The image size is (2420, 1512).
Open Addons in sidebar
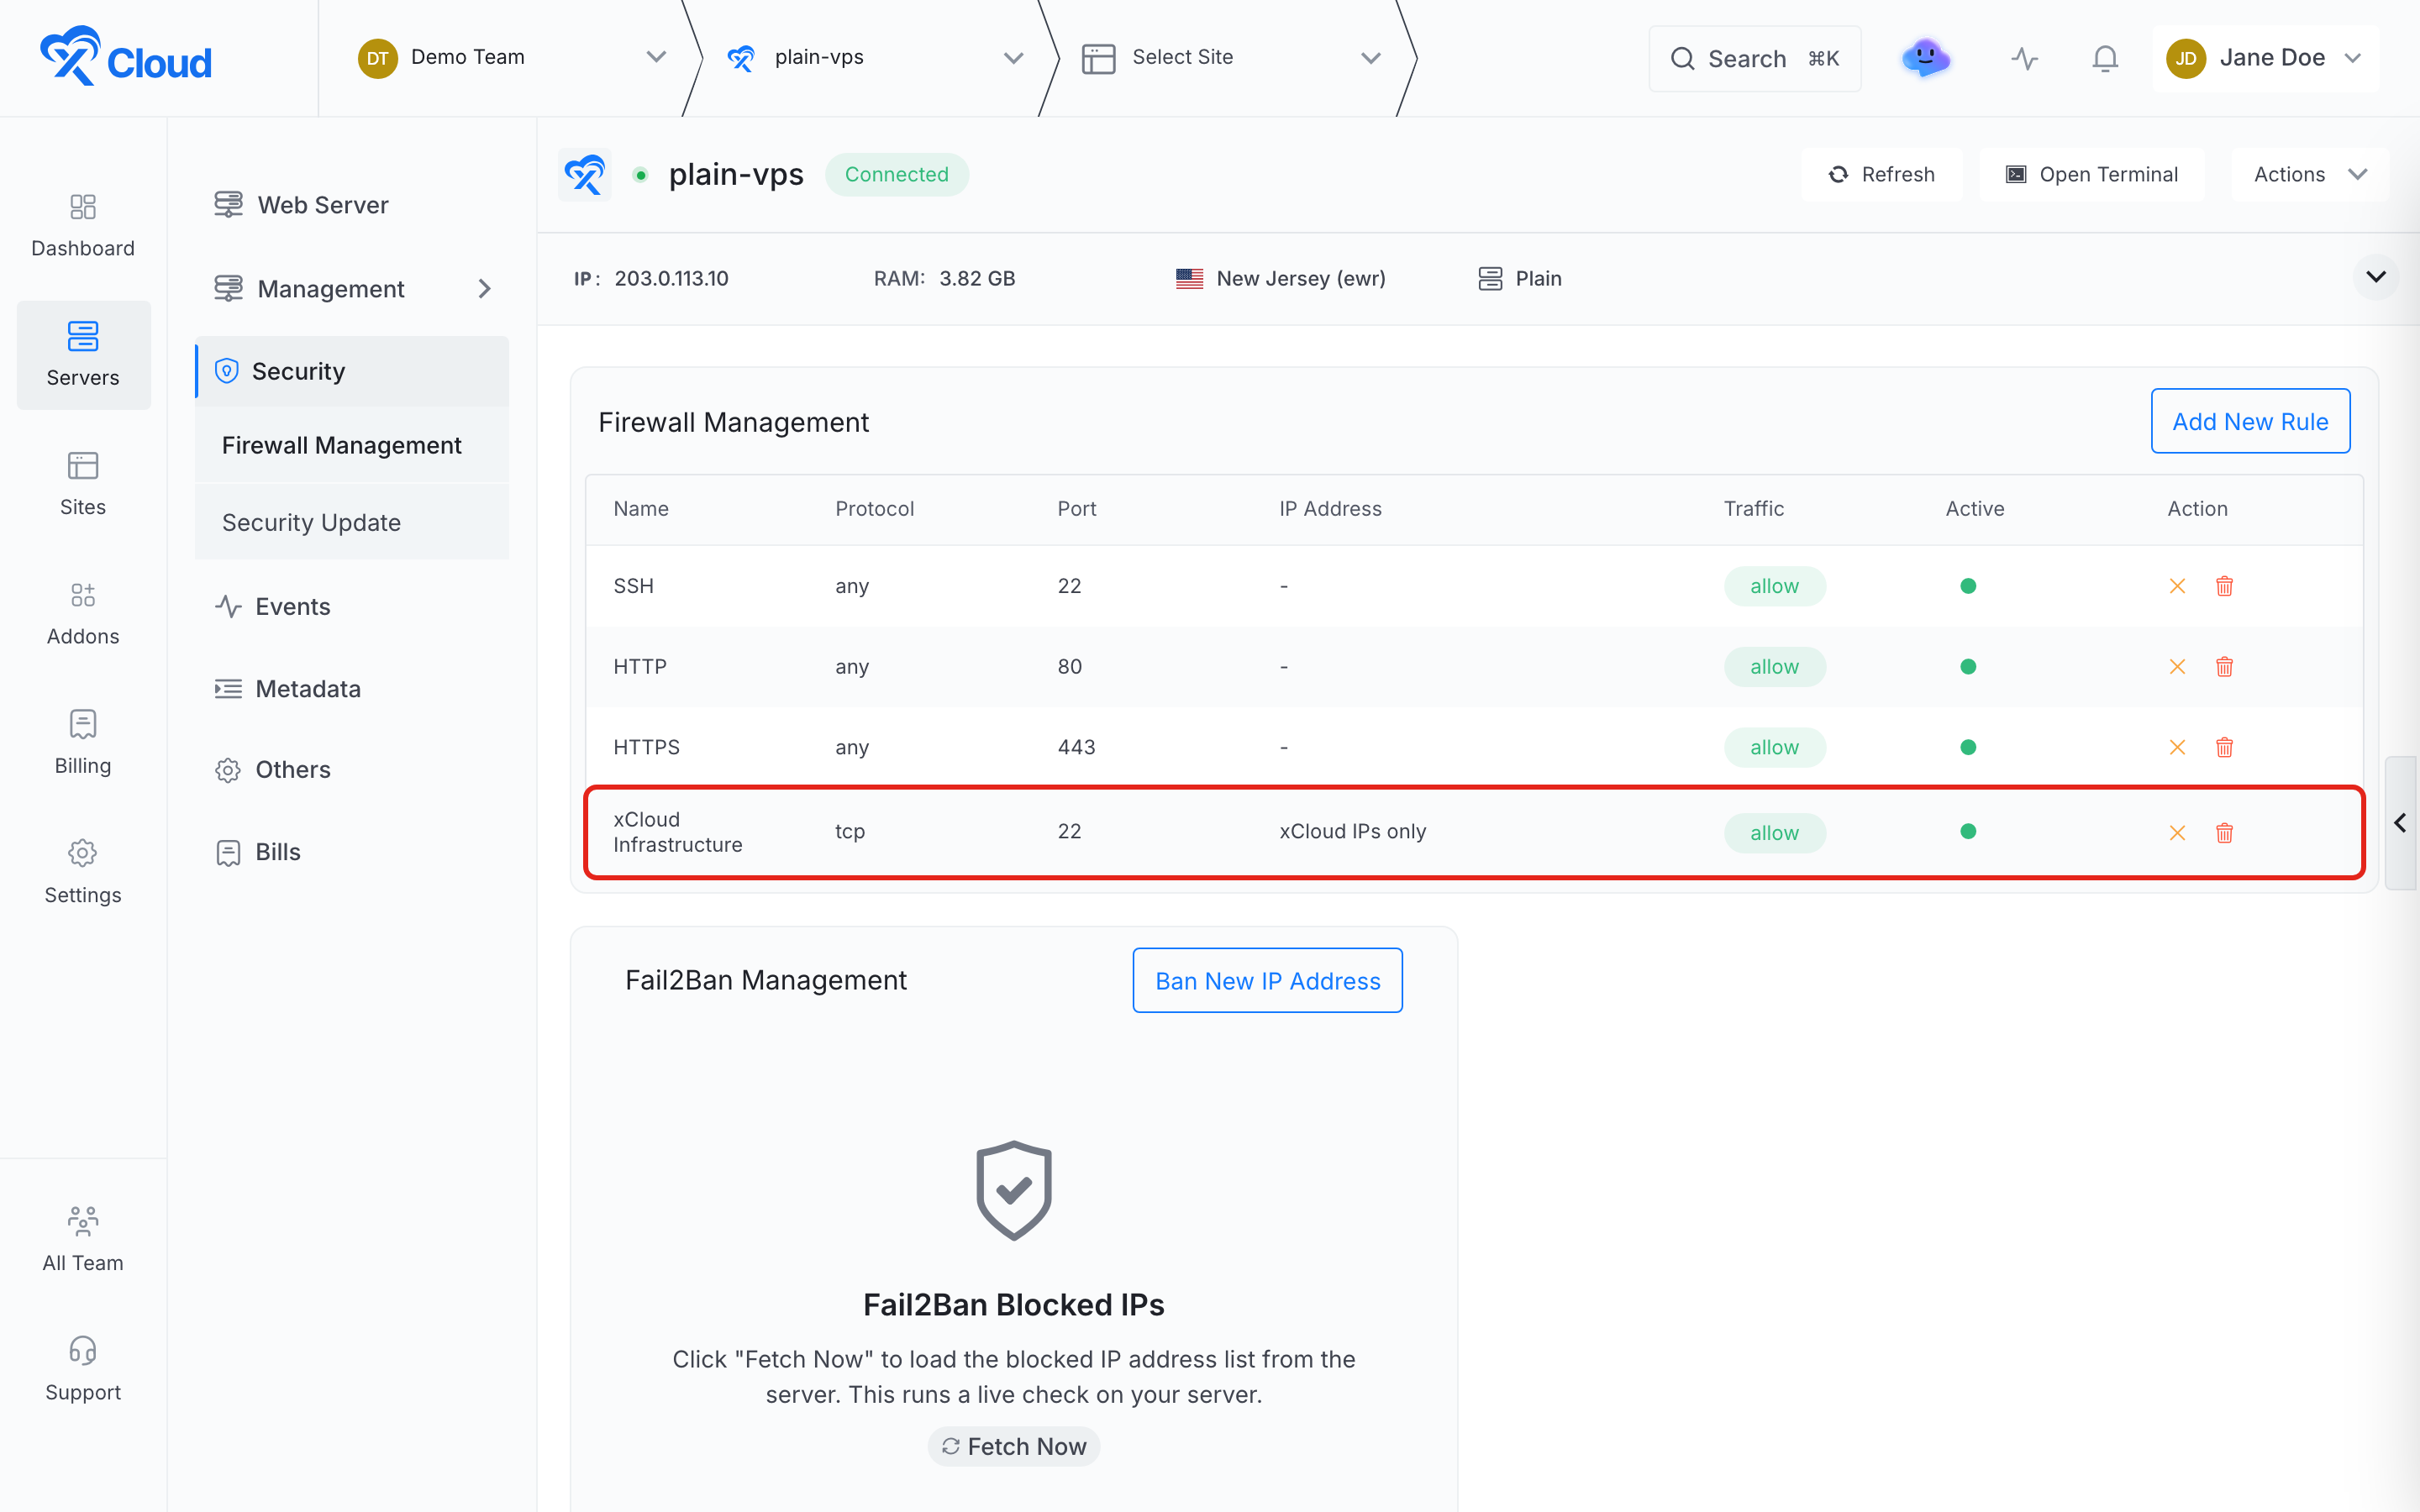[x=83, y=614]
